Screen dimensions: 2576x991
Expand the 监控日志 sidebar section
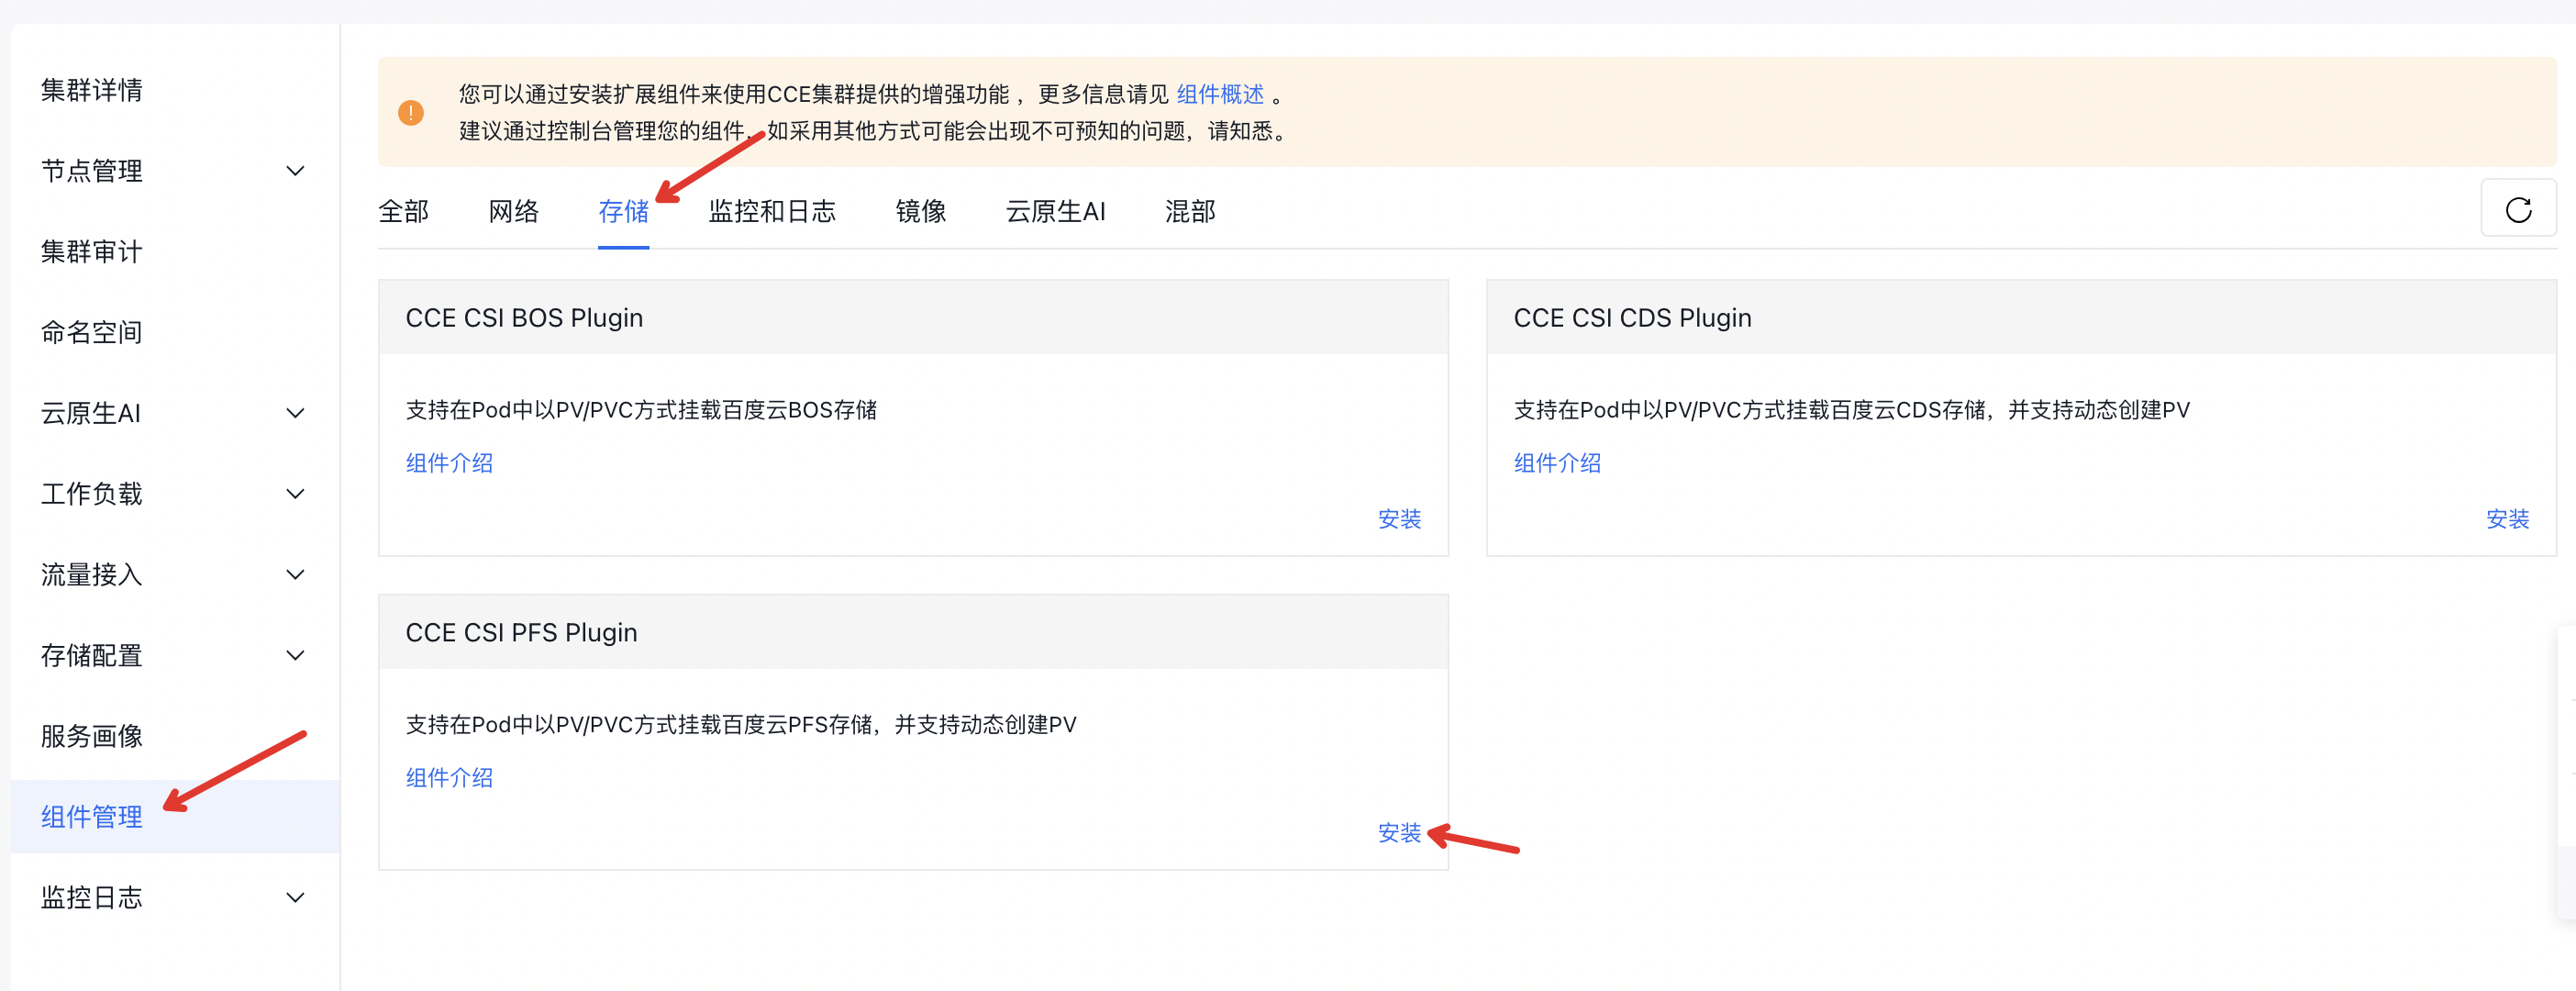tap(295, 897)
